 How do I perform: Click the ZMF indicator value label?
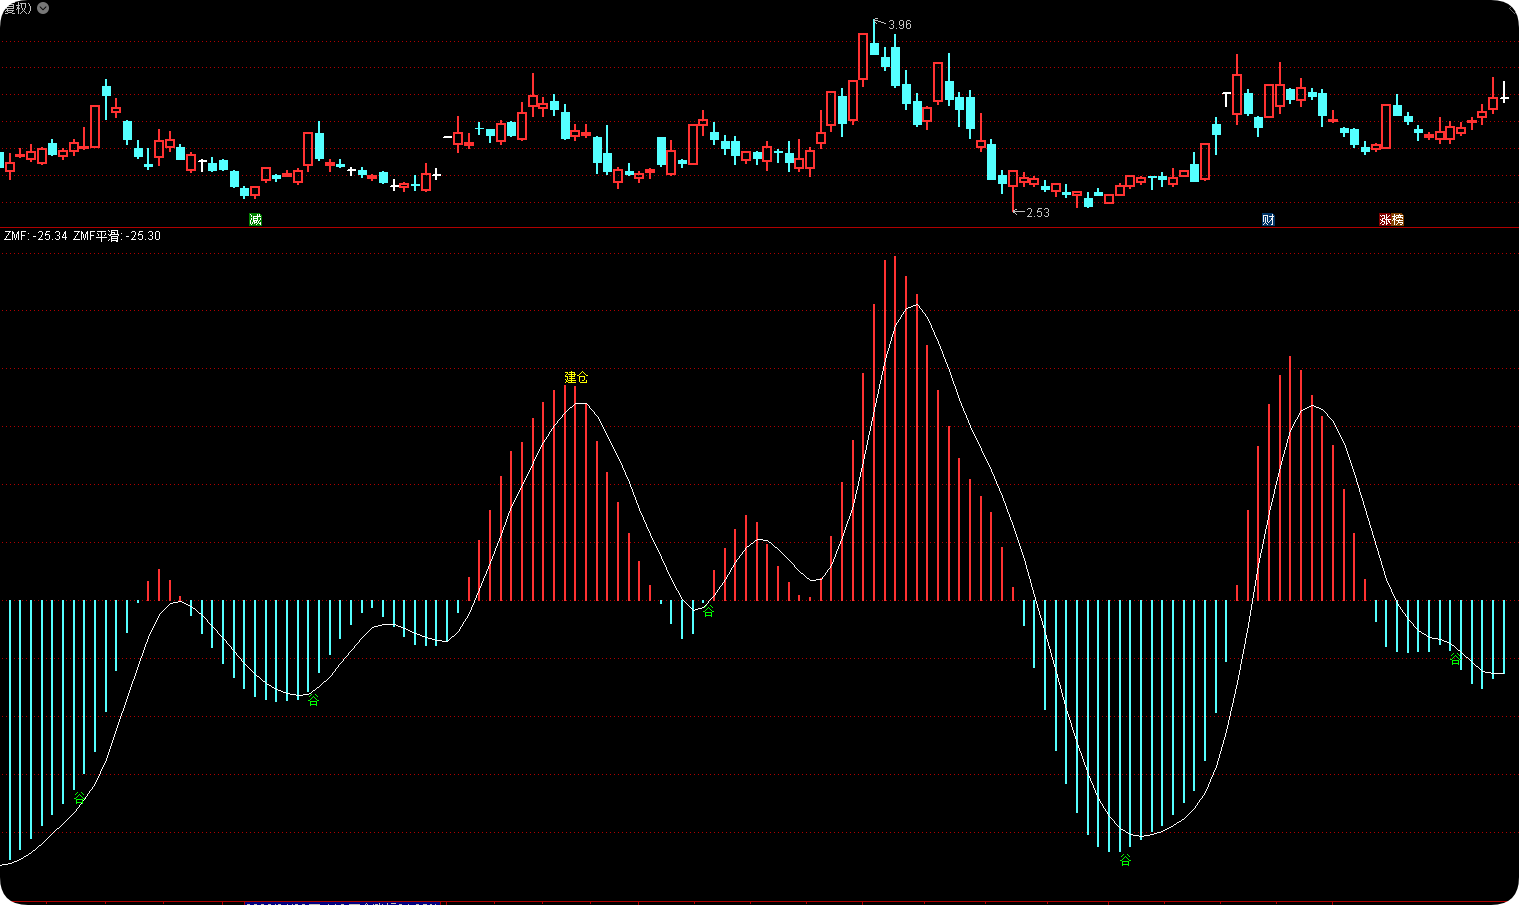point(36,236)
